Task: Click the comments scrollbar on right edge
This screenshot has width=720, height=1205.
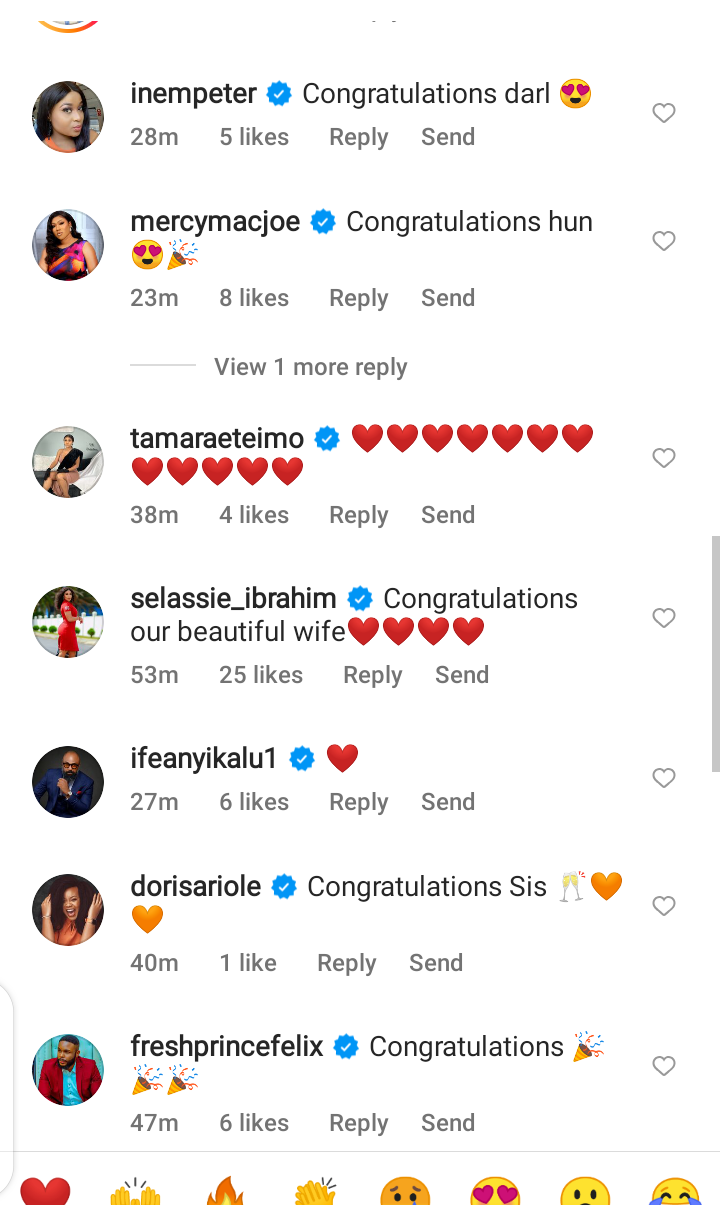Action: [714, 652]
